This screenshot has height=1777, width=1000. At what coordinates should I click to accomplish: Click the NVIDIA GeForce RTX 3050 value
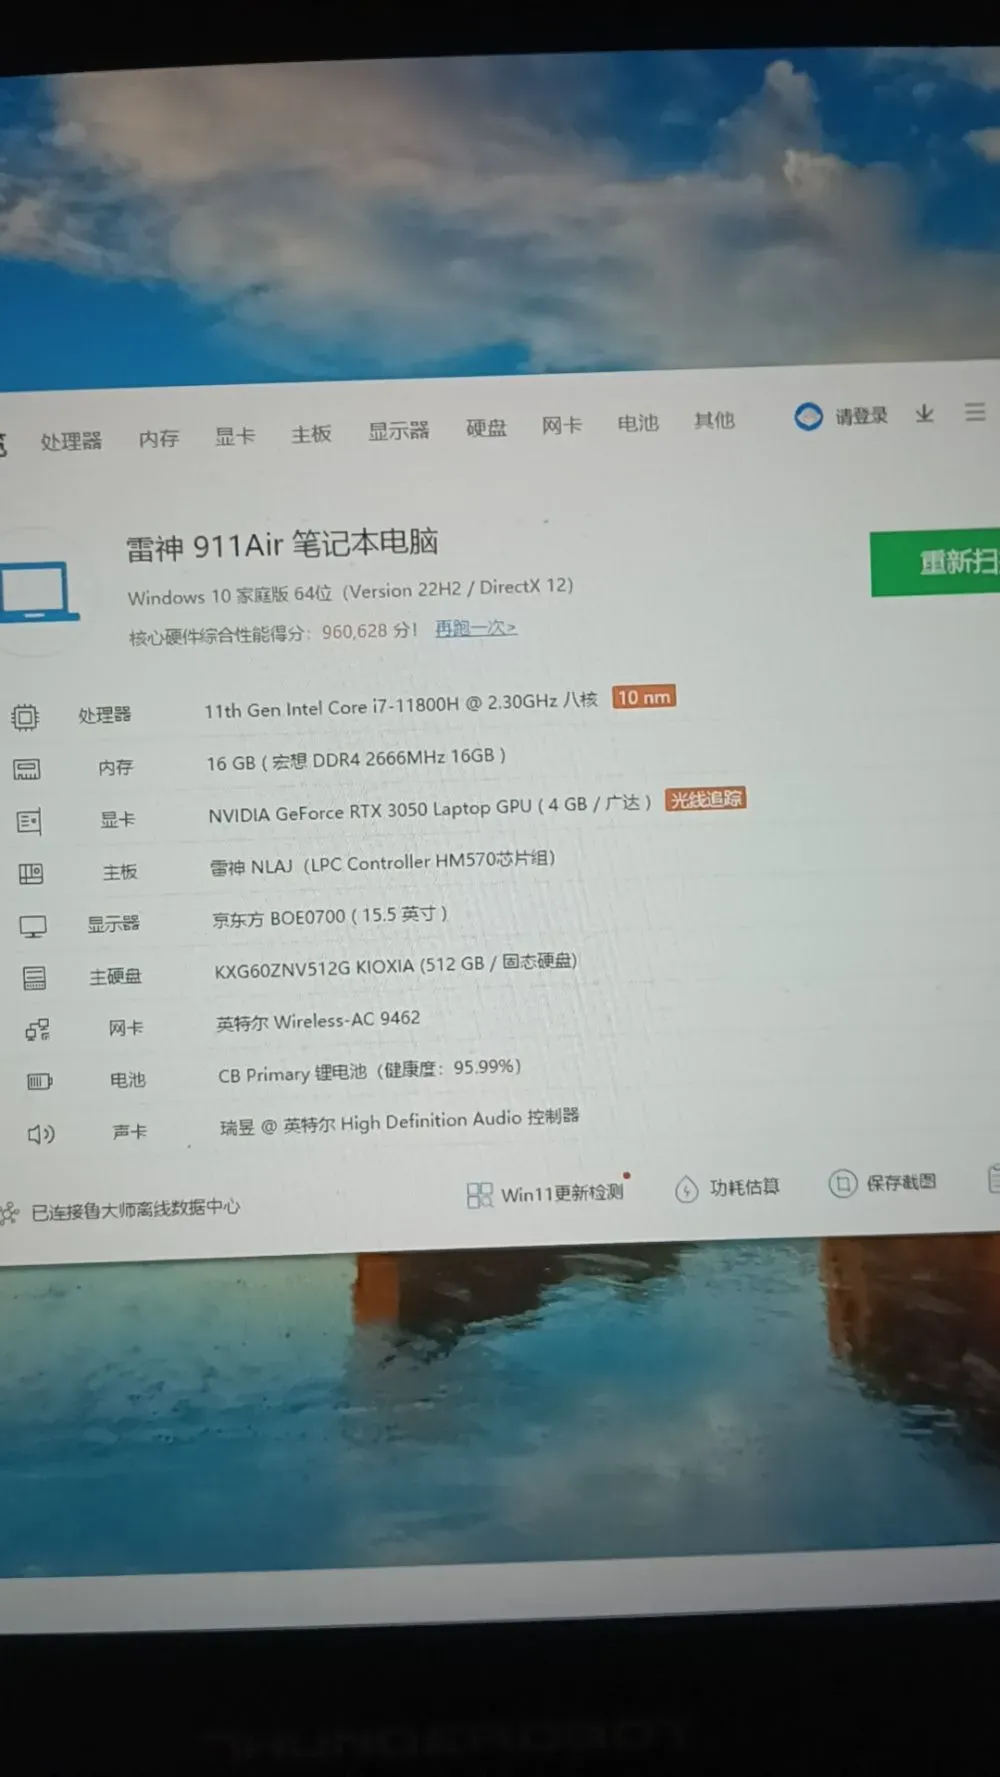pyautogui.click(x=430, y=808)
